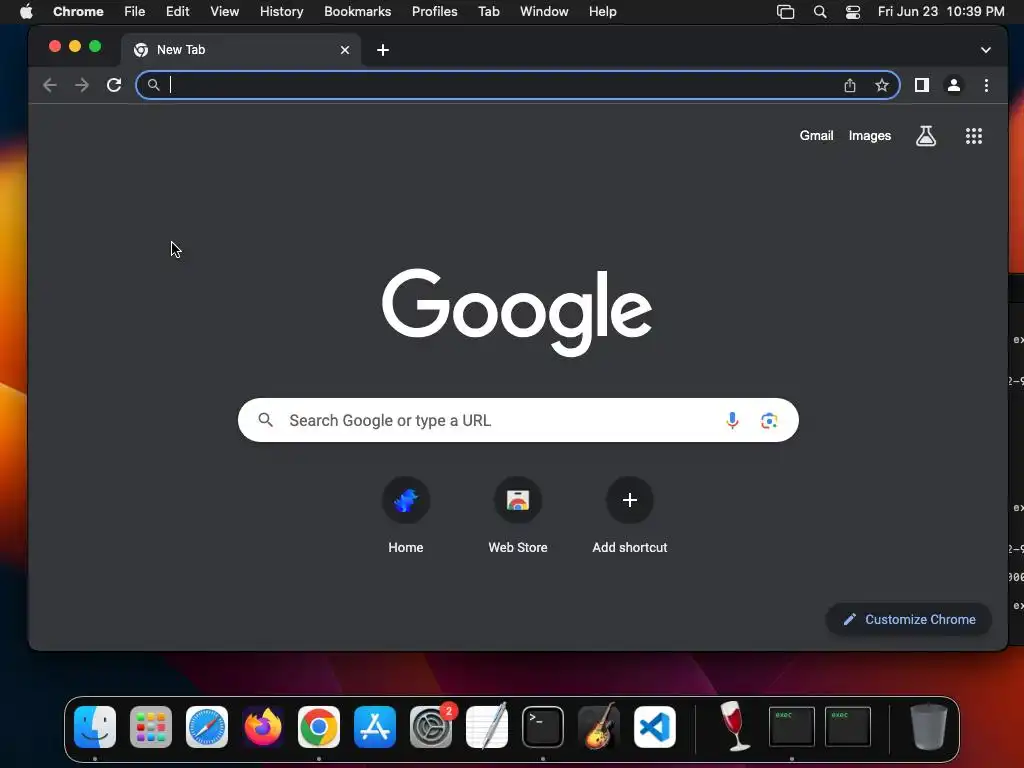
Task: Open Chrome's three-dot menu
Action: (x=986, y=85)
